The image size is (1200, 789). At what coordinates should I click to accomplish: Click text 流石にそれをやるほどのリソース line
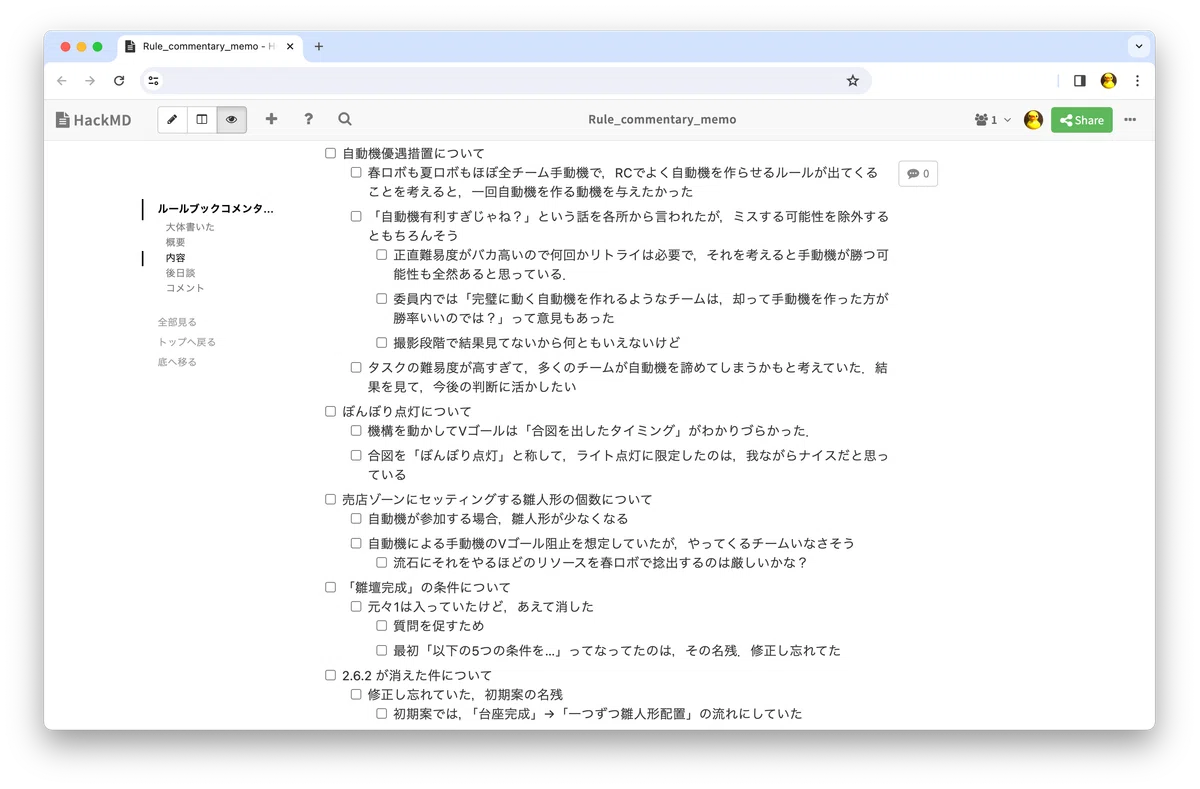[x=600, y=562]
